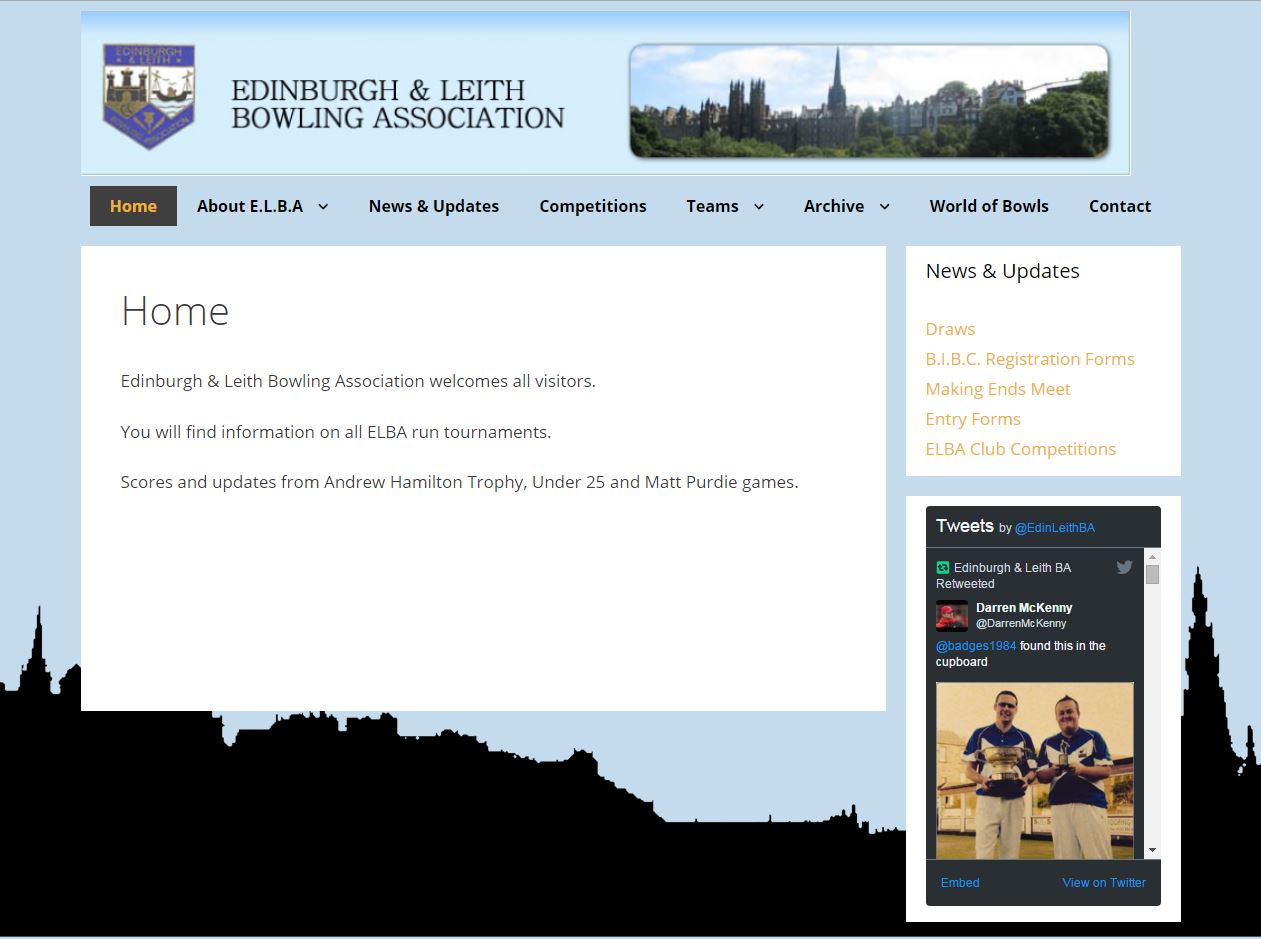Open B.I.B.C. Registration Forms link
The height and width of the screenshot is (939, 1261).
[1030, 359]
